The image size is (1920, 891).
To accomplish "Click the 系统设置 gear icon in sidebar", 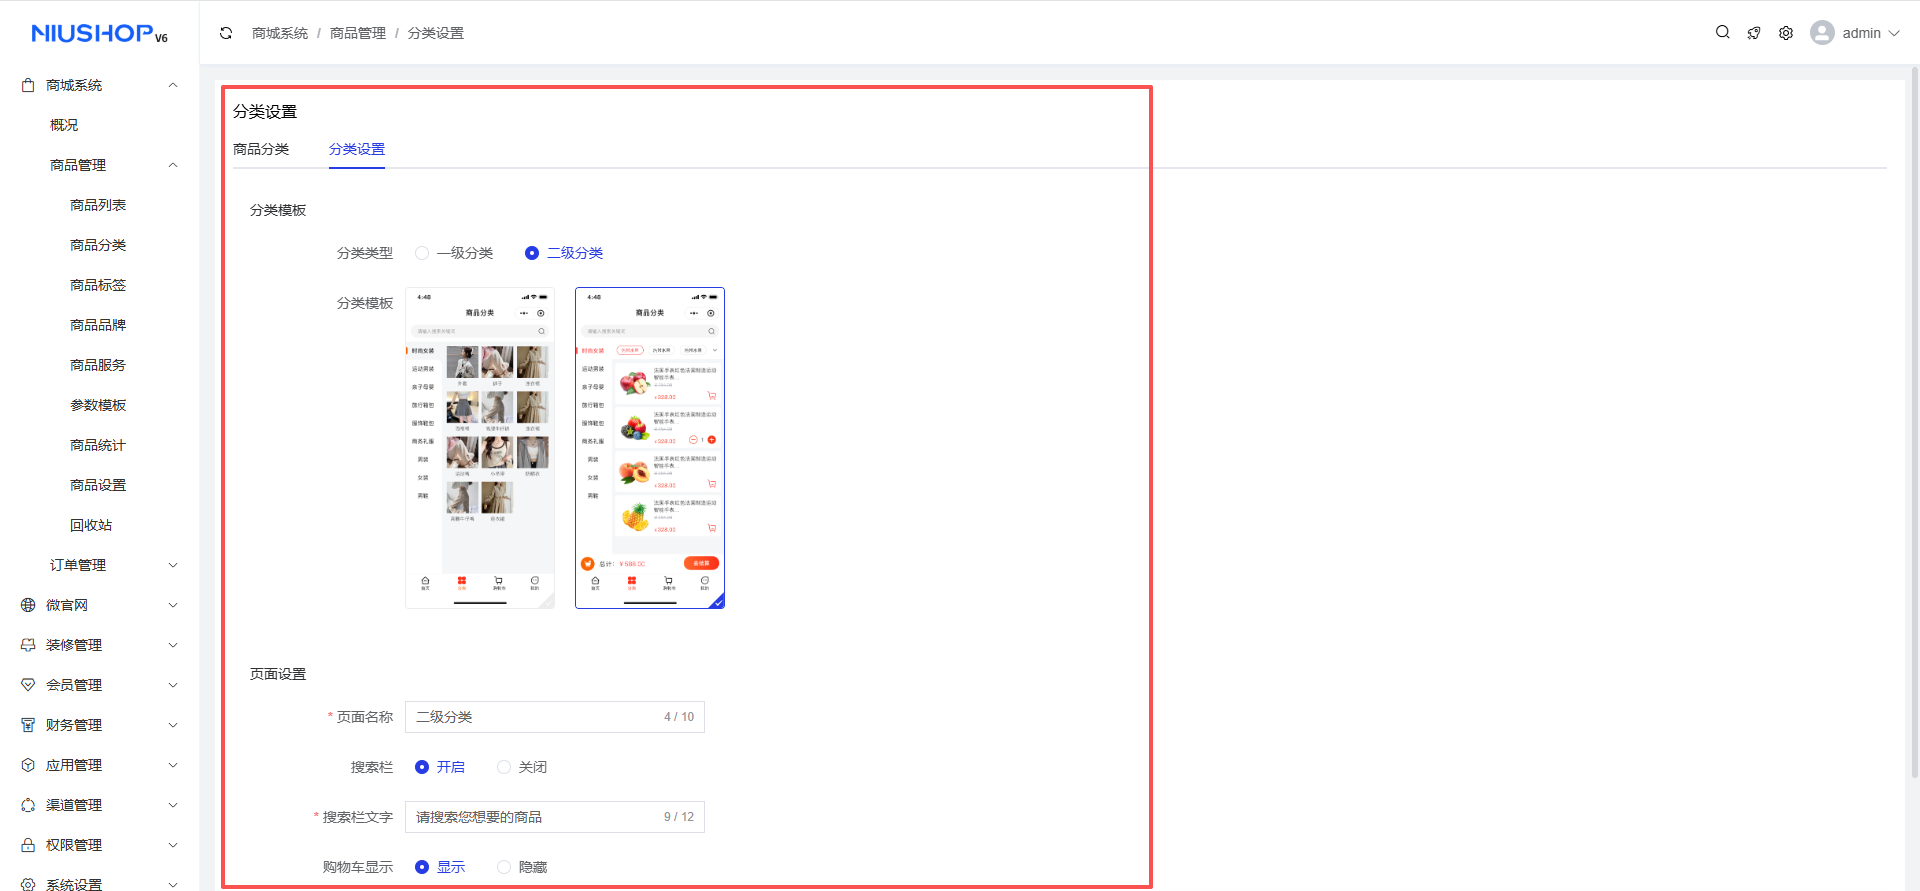I will (x=28, y=884).
